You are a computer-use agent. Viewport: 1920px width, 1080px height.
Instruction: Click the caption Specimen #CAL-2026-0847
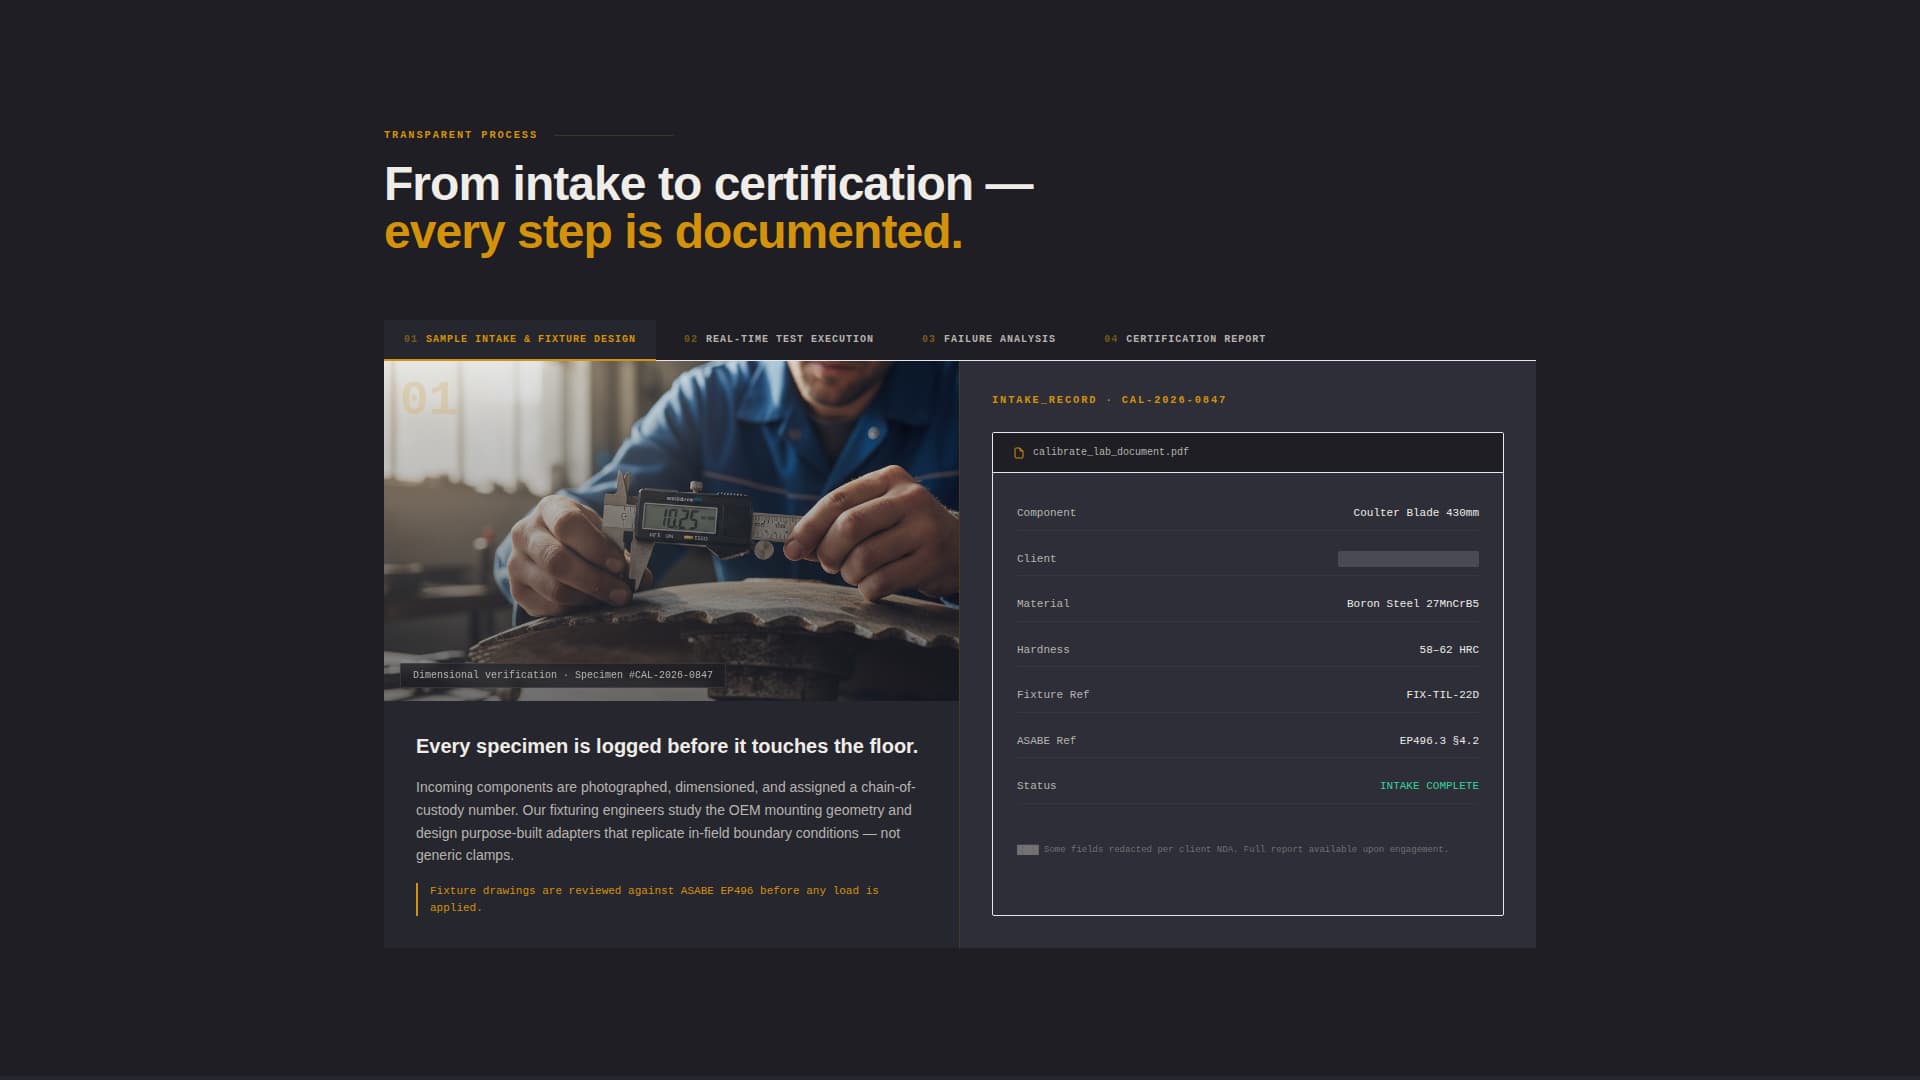562,674
